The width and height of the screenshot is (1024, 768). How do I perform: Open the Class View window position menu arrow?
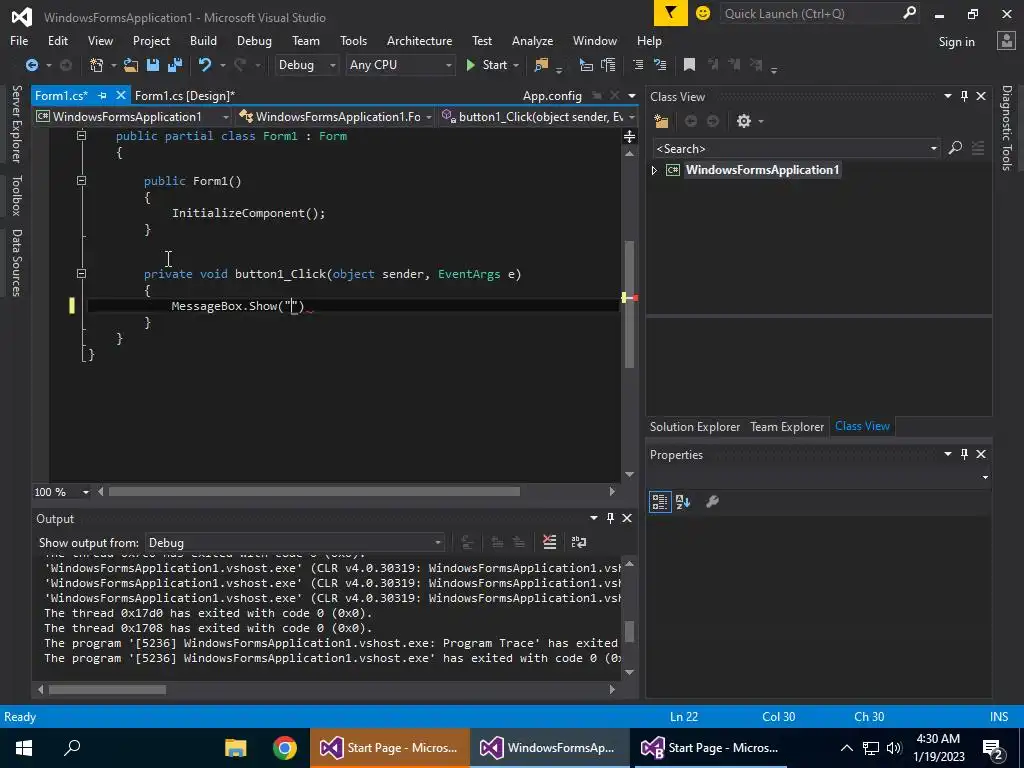coord(948,96)
